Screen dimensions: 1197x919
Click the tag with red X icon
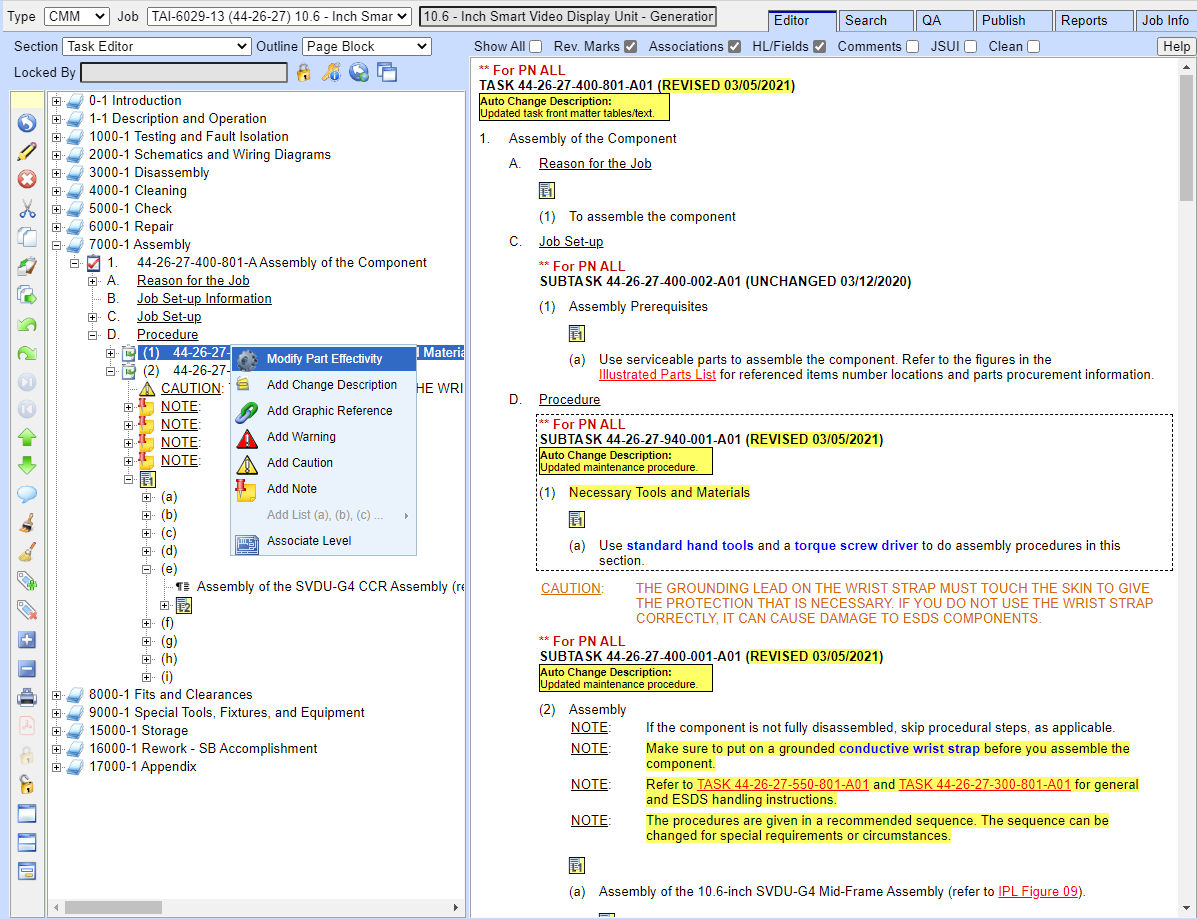(27, 611)
